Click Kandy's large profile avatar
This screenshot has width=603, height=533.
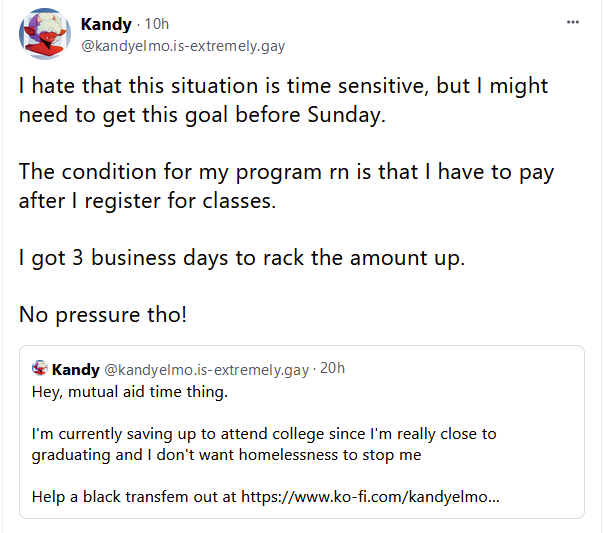[45, 34]
